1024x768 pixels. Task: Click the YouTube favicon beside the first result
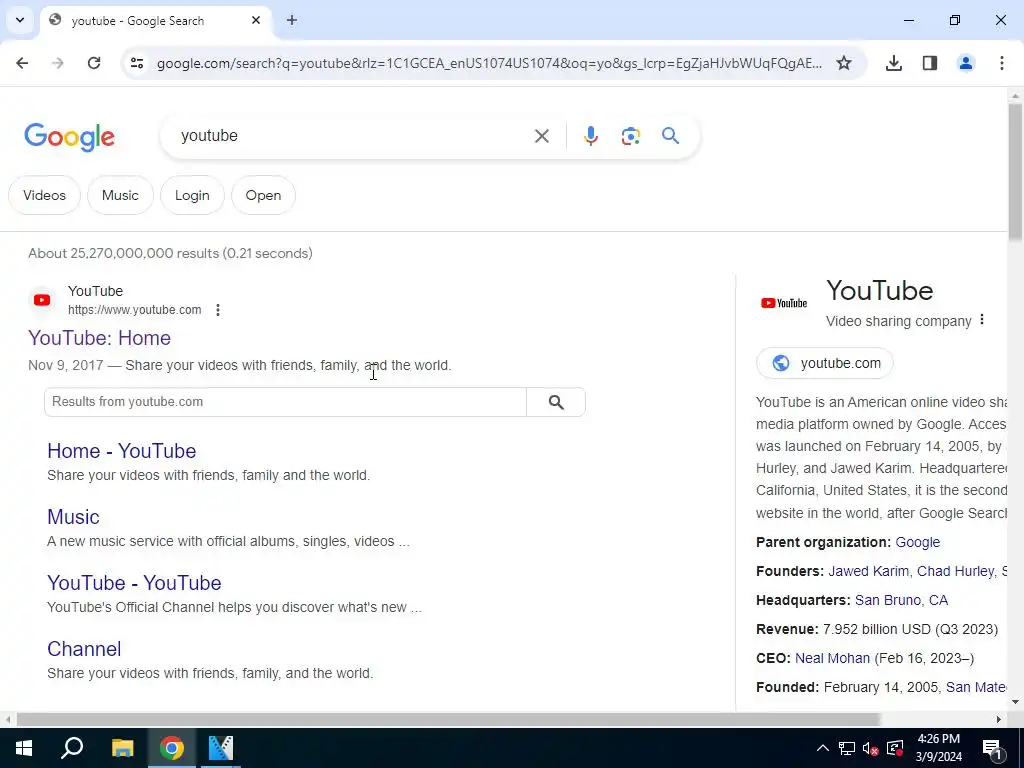click(42, 300)
